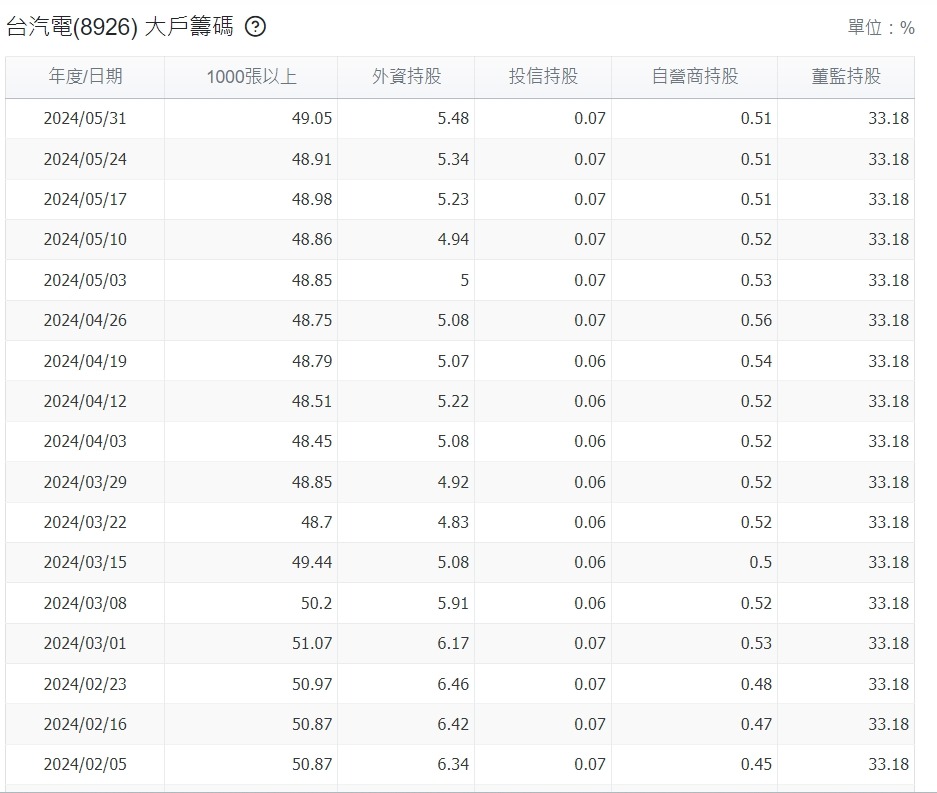This screenshot has height=793, width=937.
Task: Select the 2024/02/05 date cell
Action: click(x=85, y=764)
